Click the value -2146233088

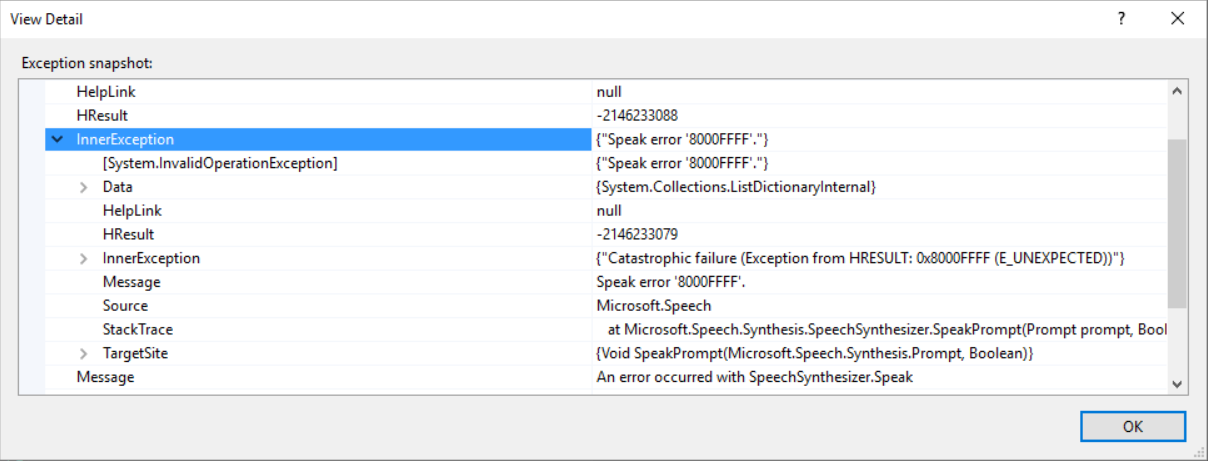point(637,116)
